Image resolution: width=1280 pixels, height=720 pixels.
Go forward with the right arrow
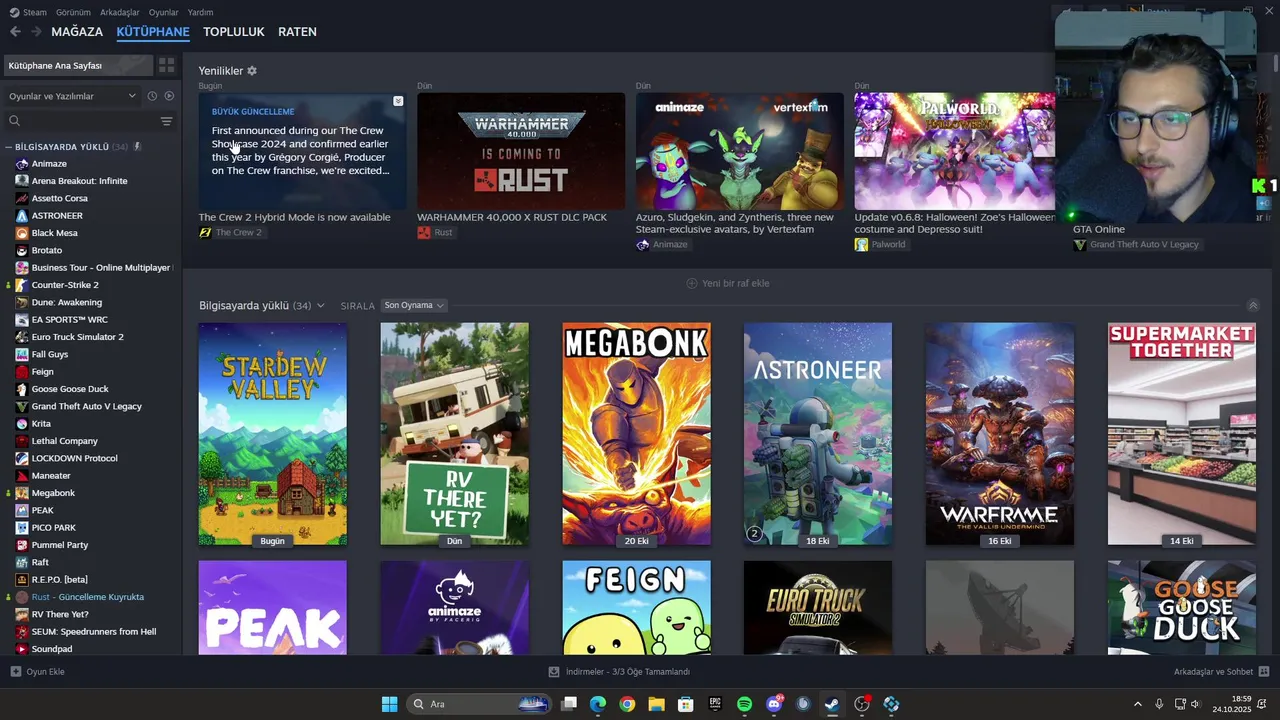[x=36, y=32]
